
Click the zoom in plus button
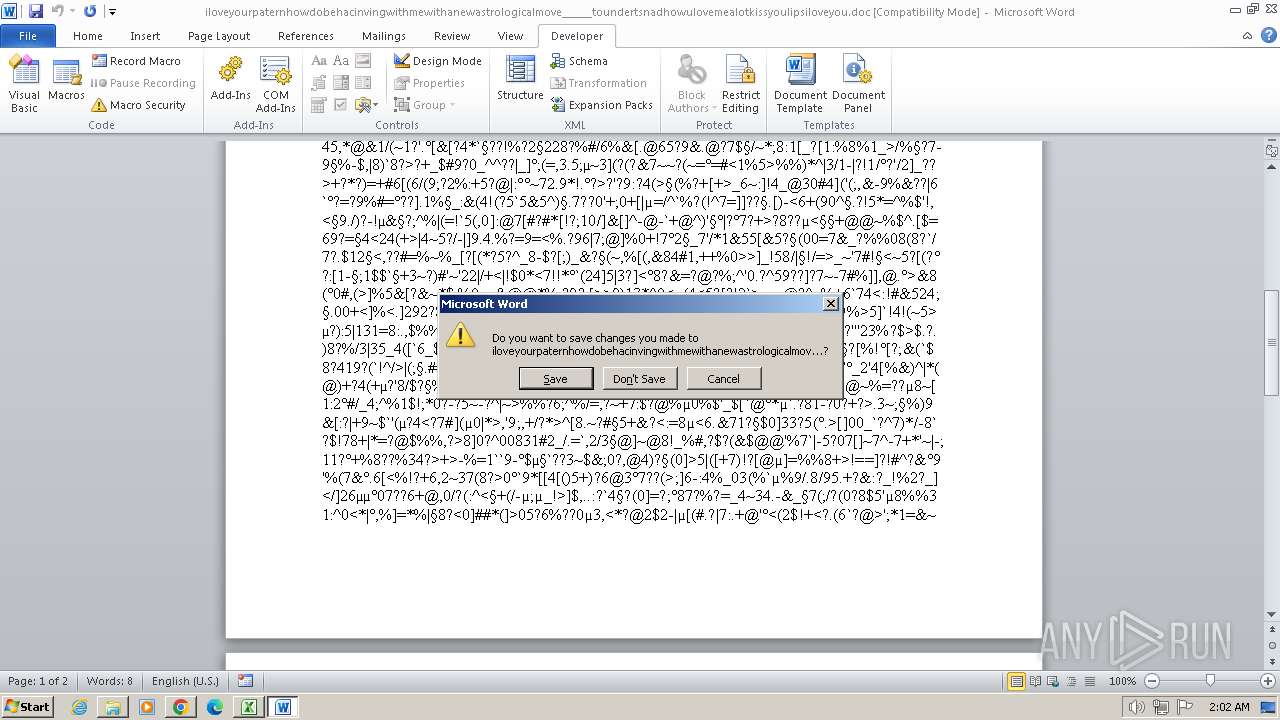pyautogui.click(x=1268, y=681)
